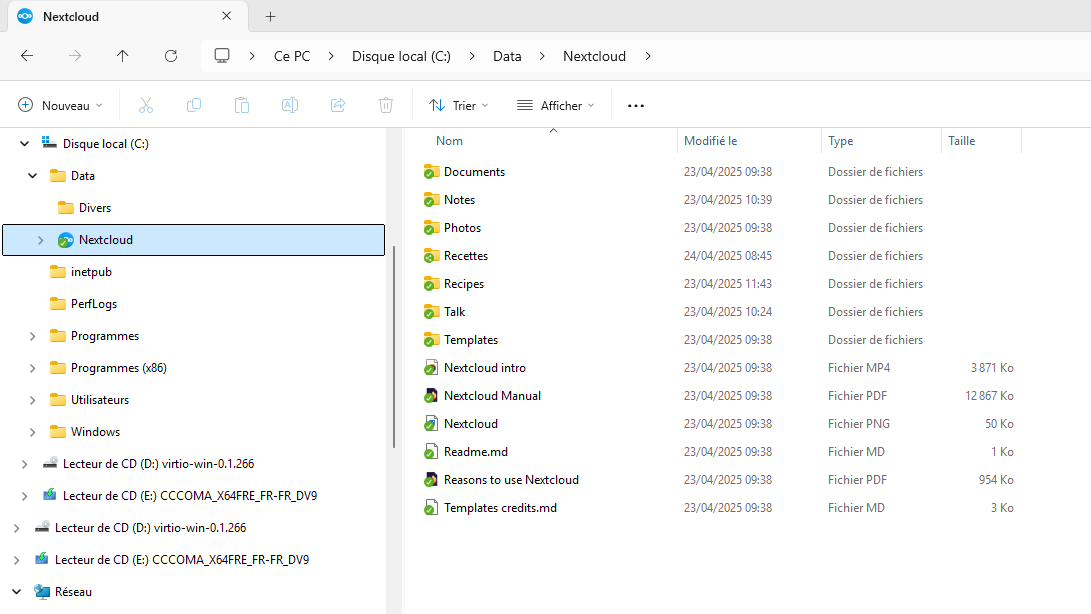Screen dimensions: 1091x614
Task: Click the Cut scissors icon in toolbar
Action: pyautogui.click(x=146, y=105)
